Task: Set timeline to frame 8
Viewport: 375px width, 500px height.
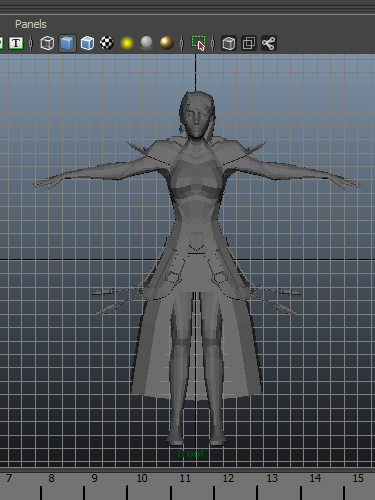Action: click(x=51, y=478)
